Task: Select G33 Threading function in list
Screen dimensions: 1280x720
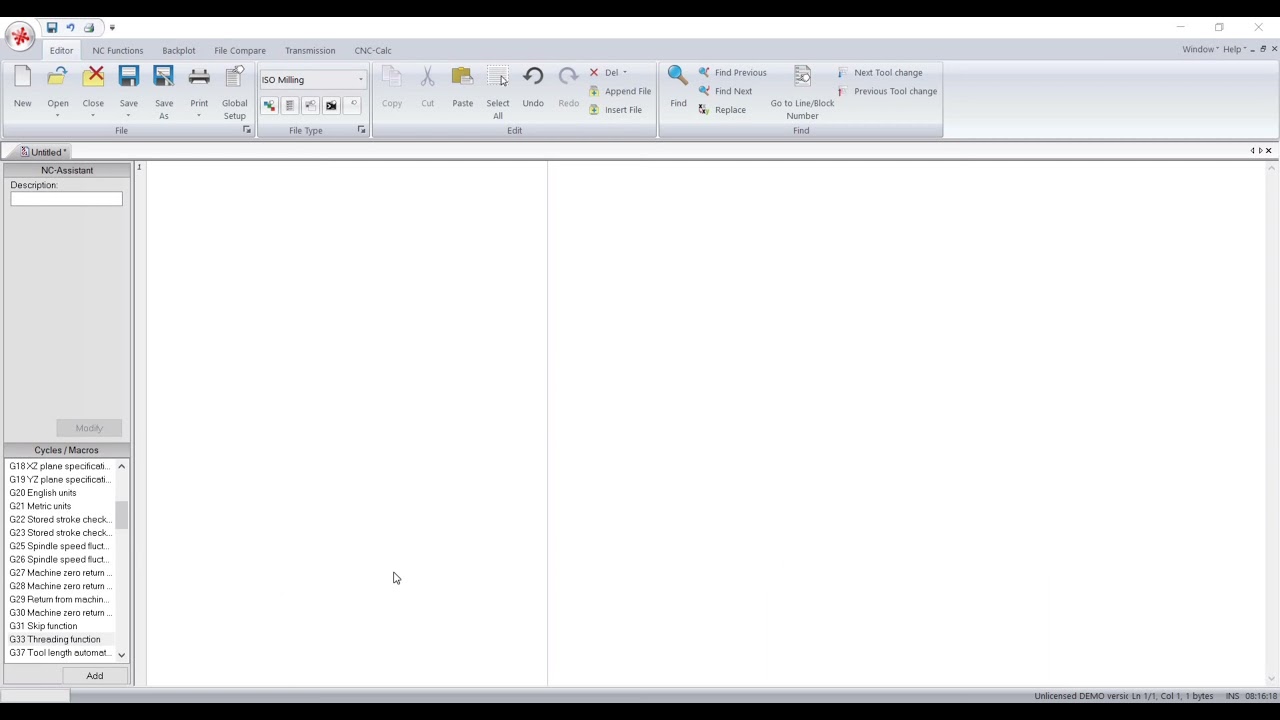Action: (55, 639)
